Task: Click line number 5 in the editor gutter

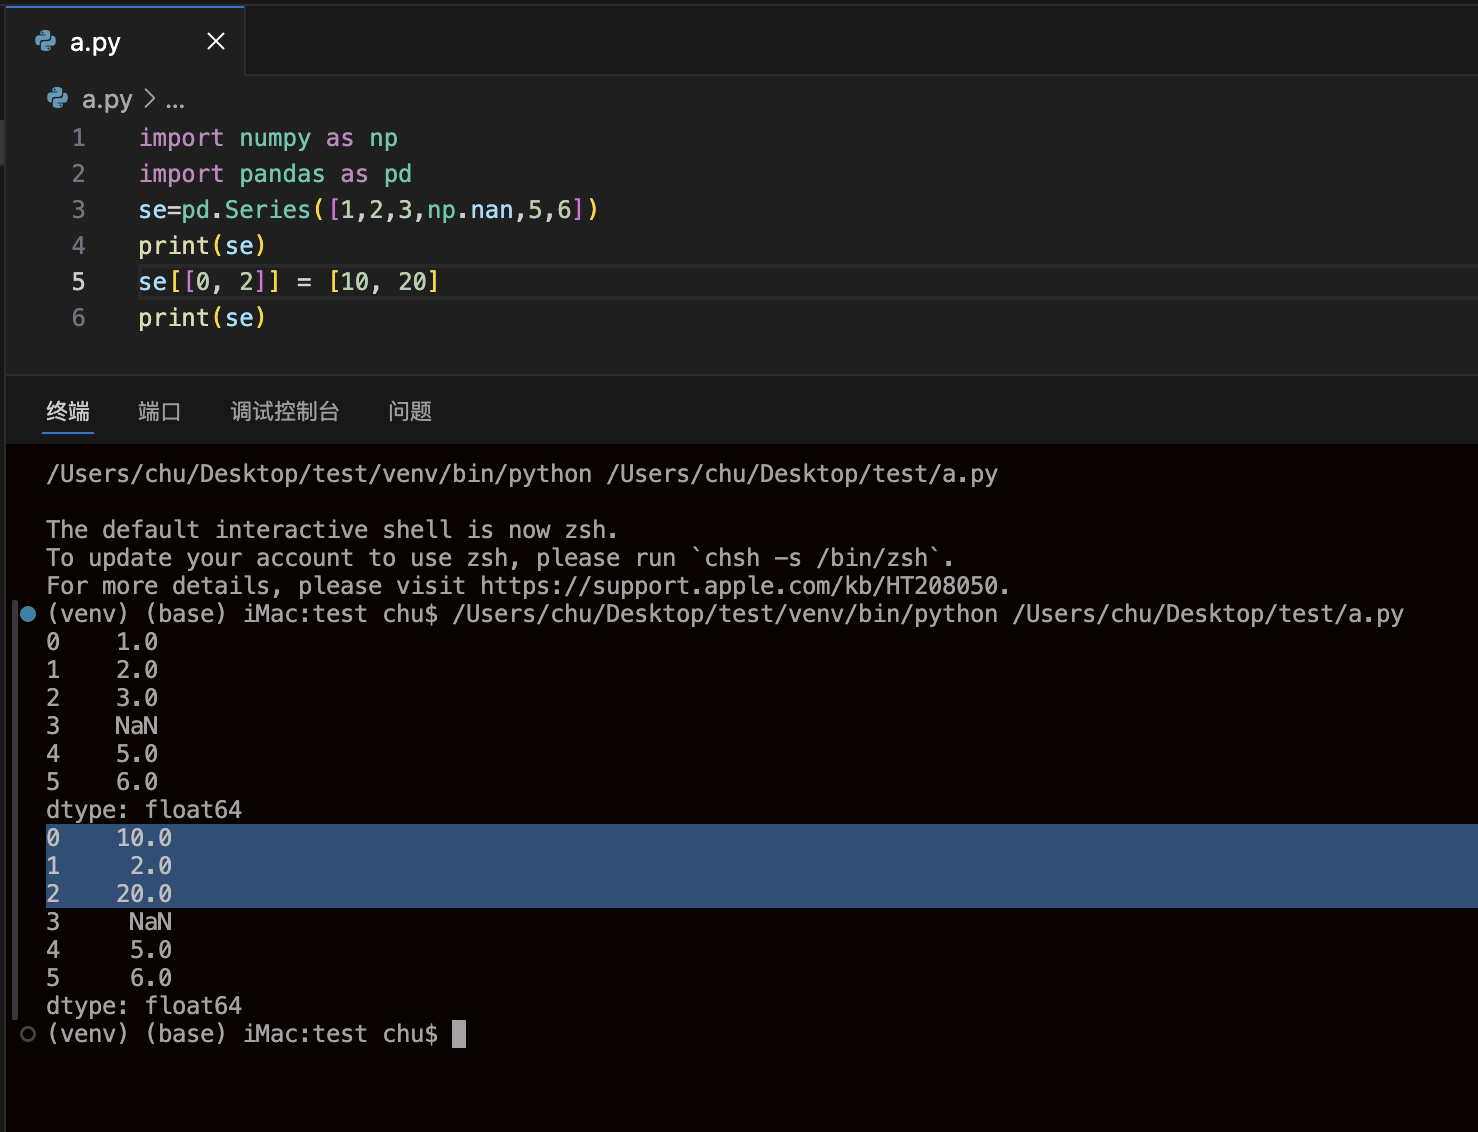Action: tap(78, 282)
